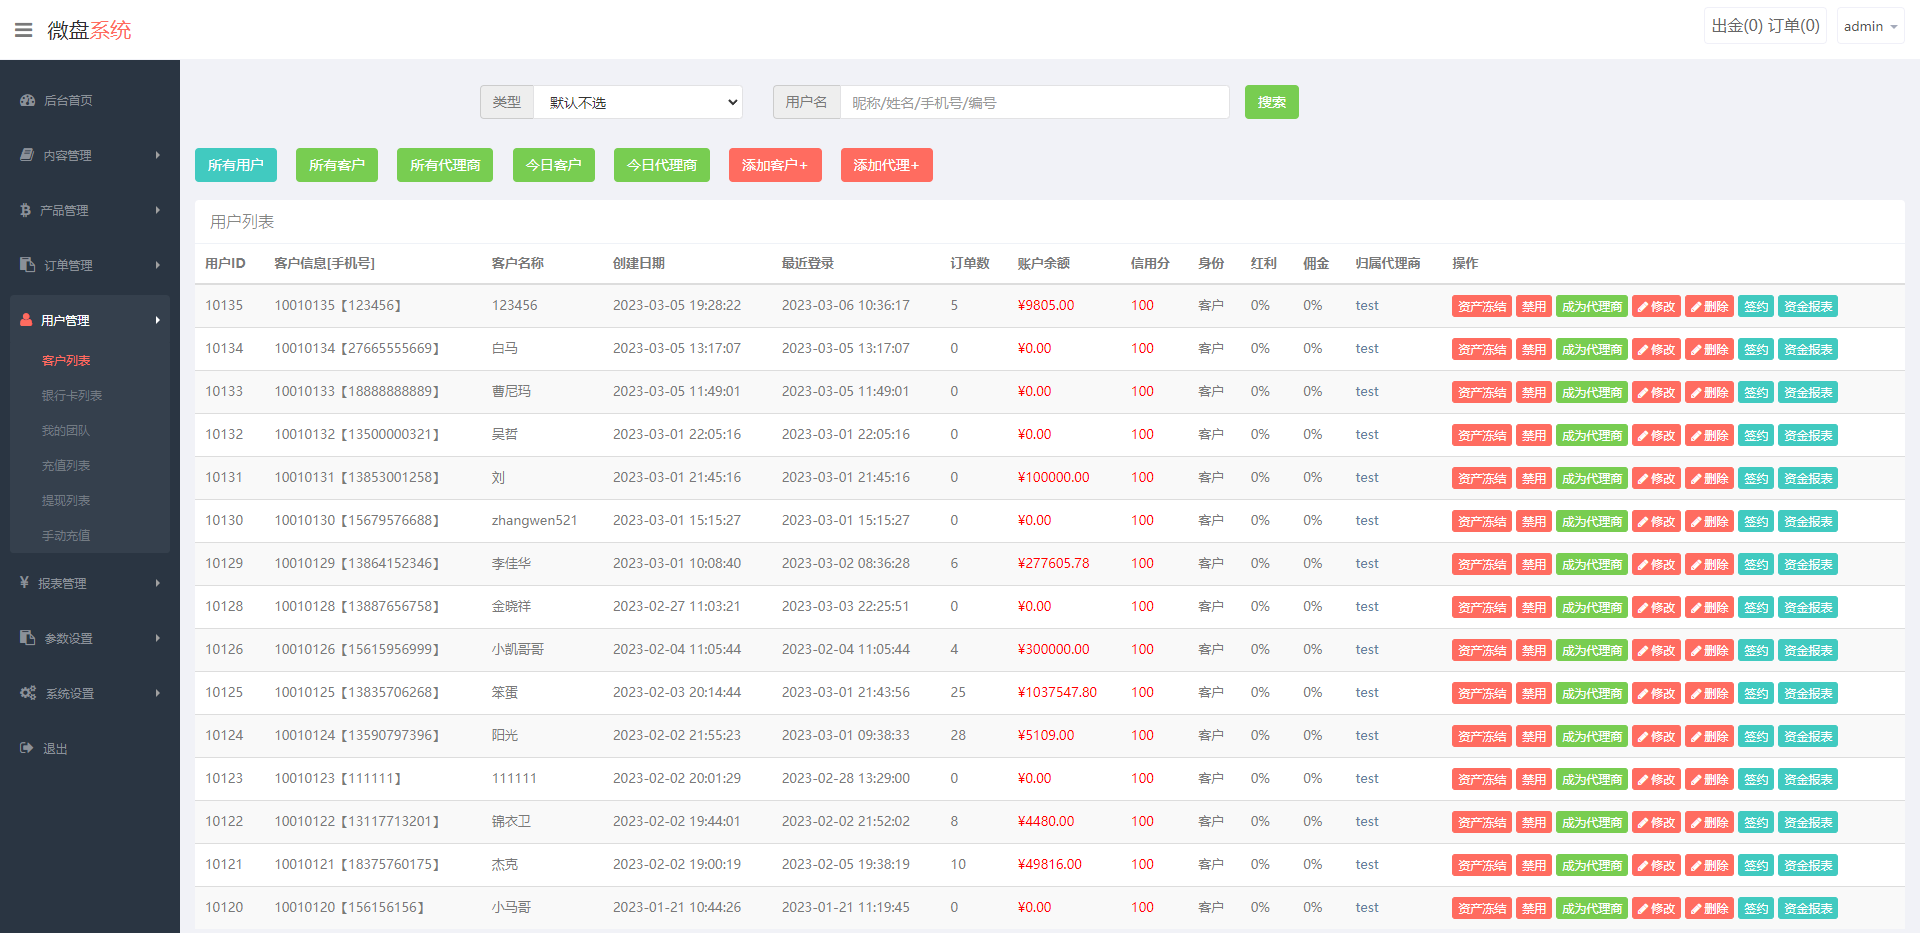
Task: Toggle 禁用 to disable user 123456
Action: (x=1533, y=306)
